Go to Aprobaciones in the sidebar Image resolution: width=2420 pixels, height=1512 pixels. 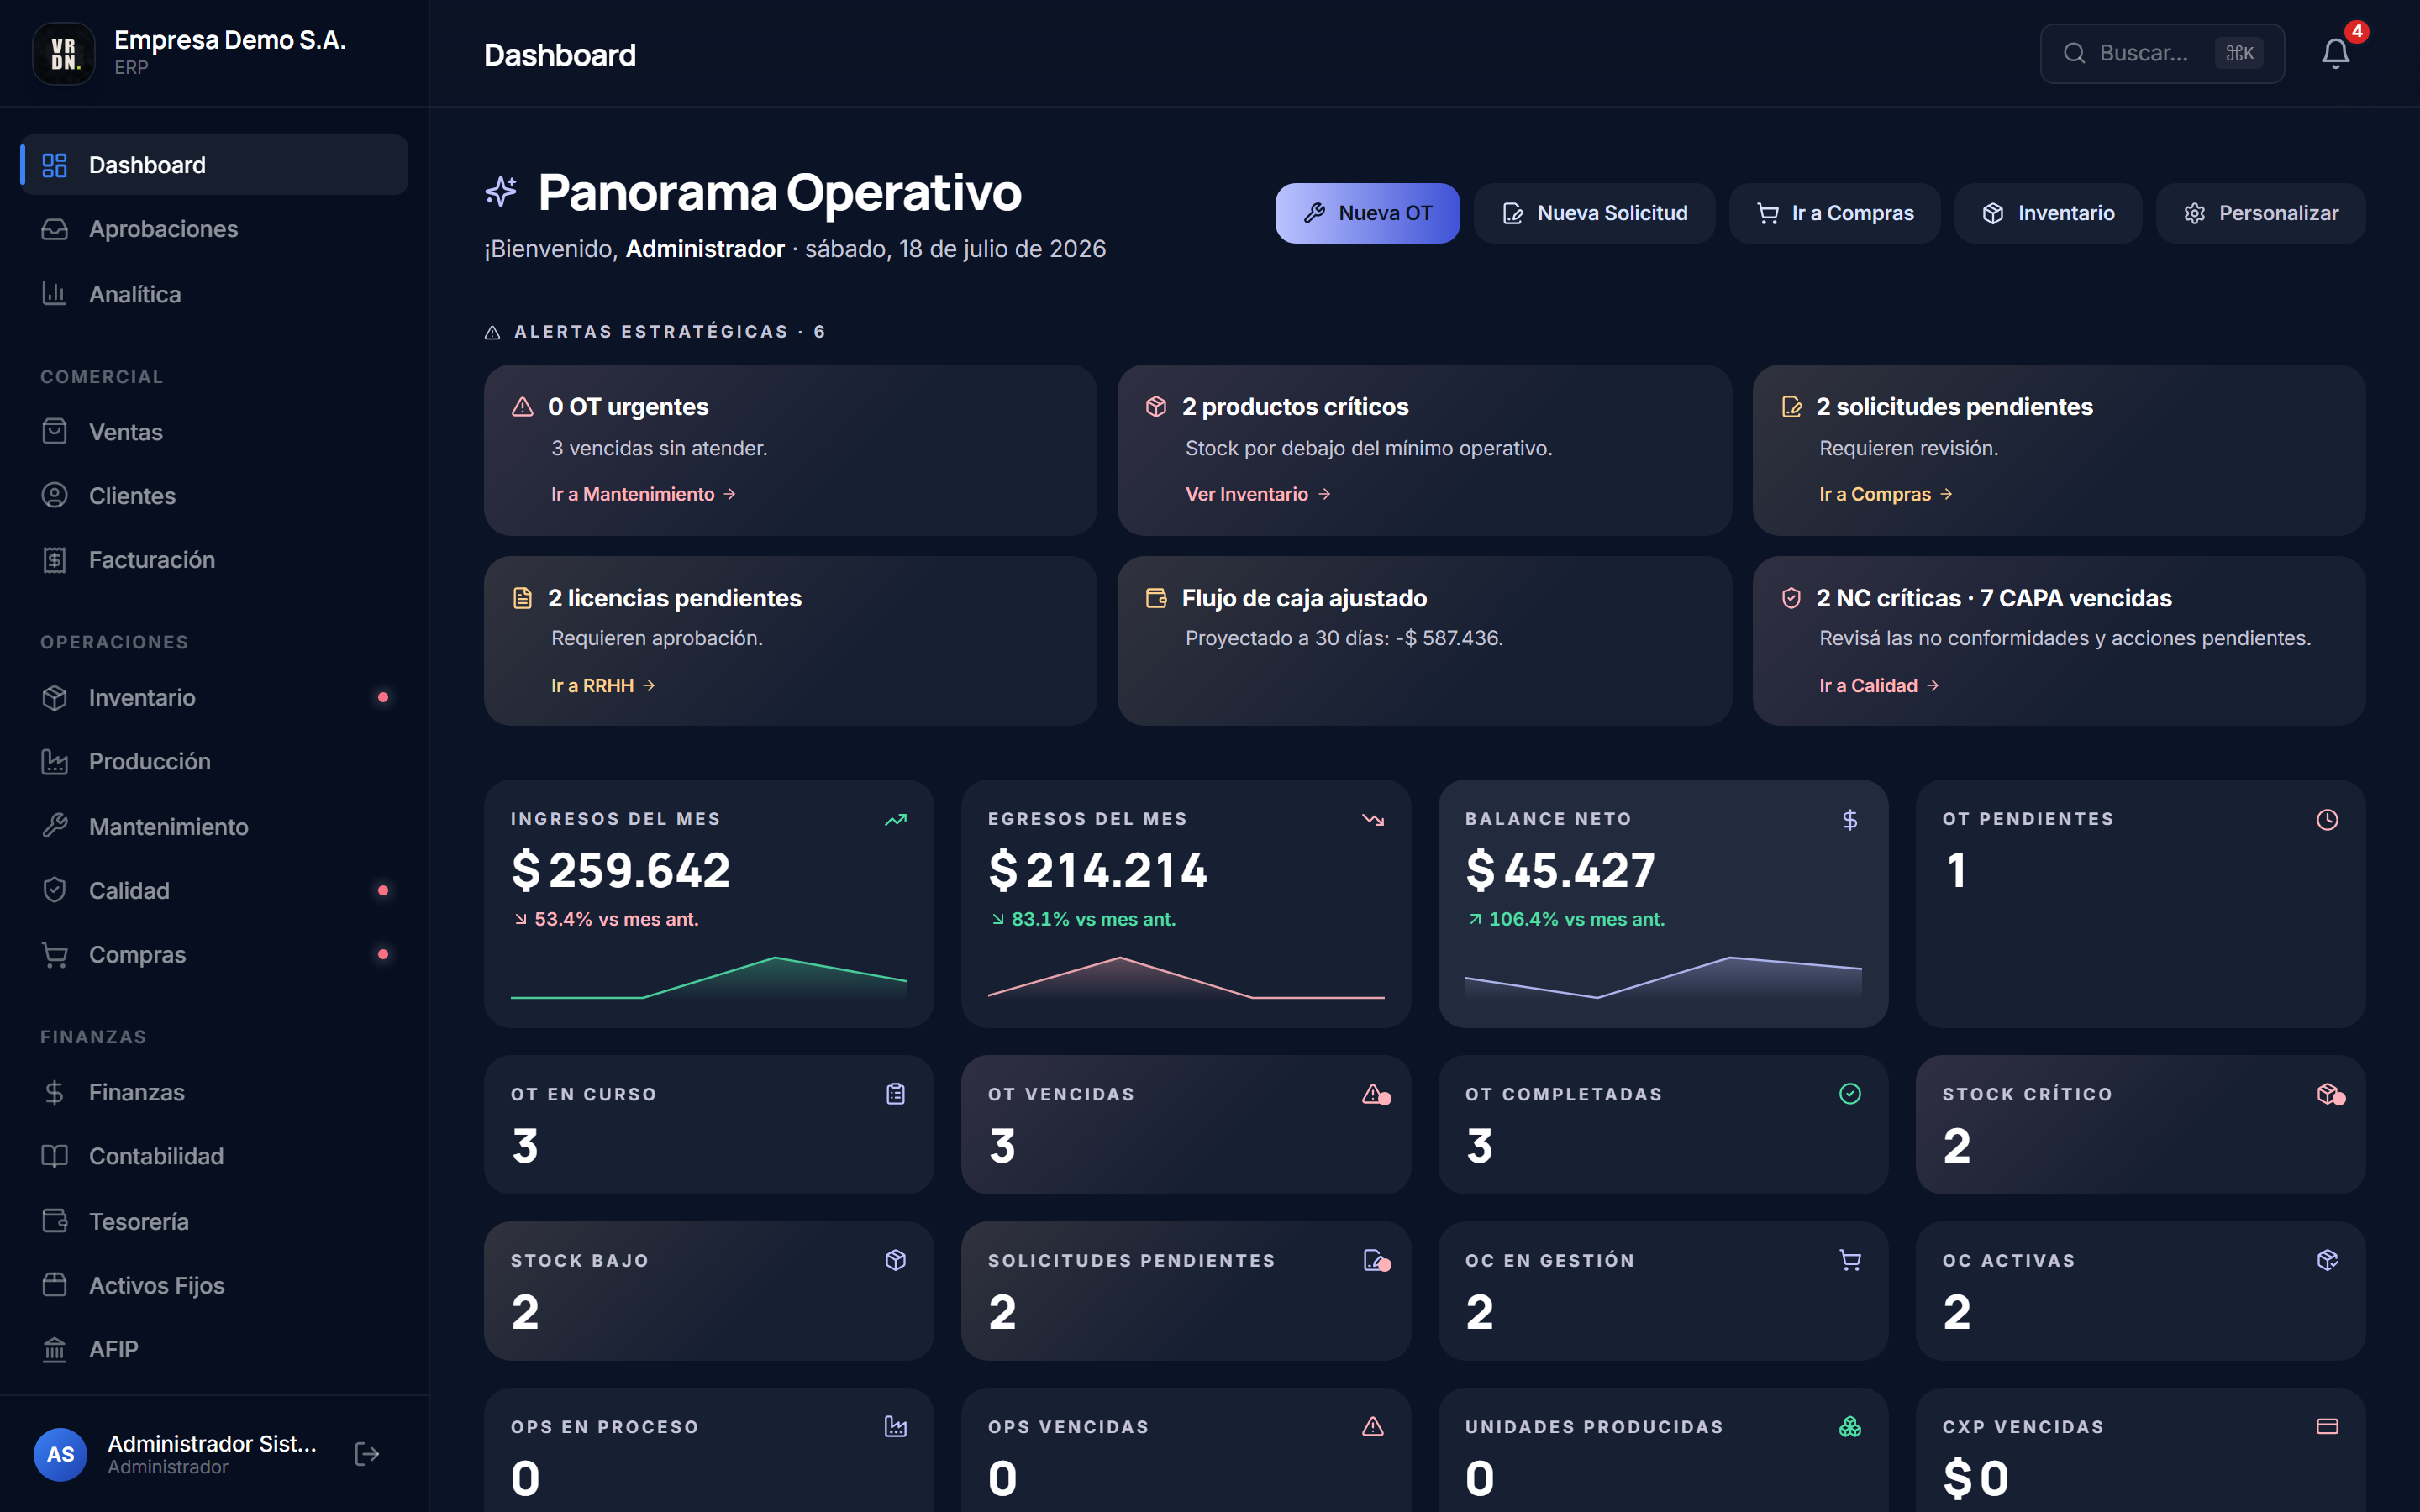point(214,229)
